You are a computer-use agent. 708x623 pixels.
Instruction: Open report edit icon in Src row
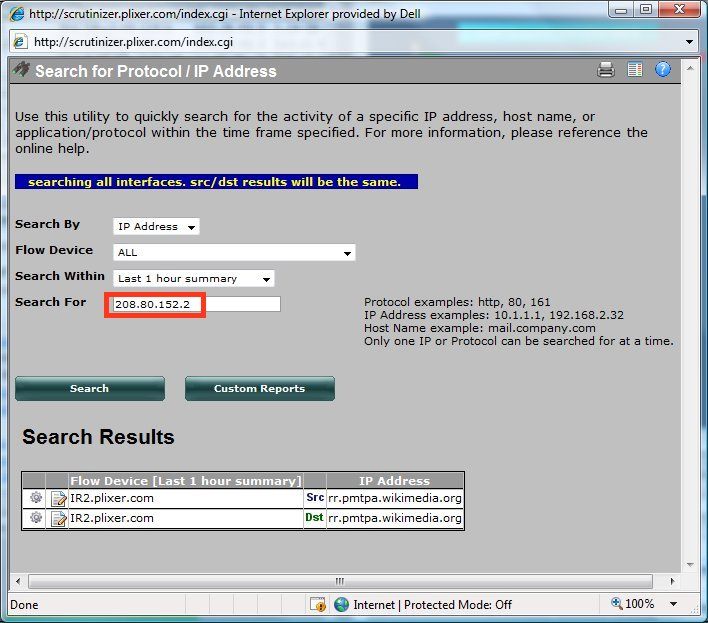click(58, 498)
